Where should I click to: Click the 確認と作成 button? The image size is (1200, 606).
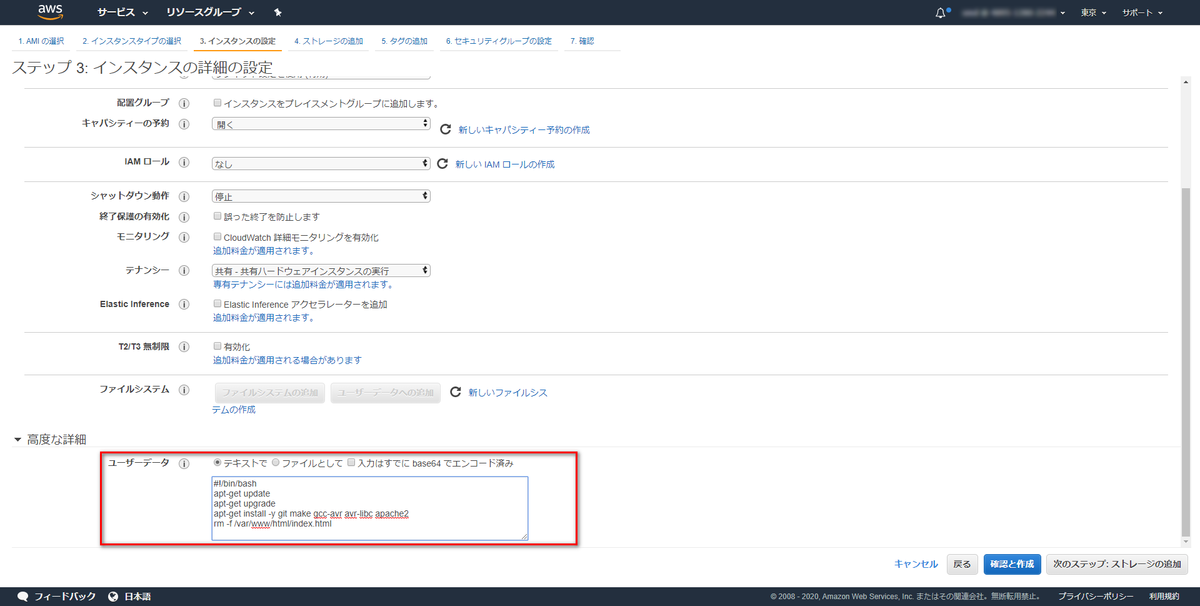(1012, 564)
